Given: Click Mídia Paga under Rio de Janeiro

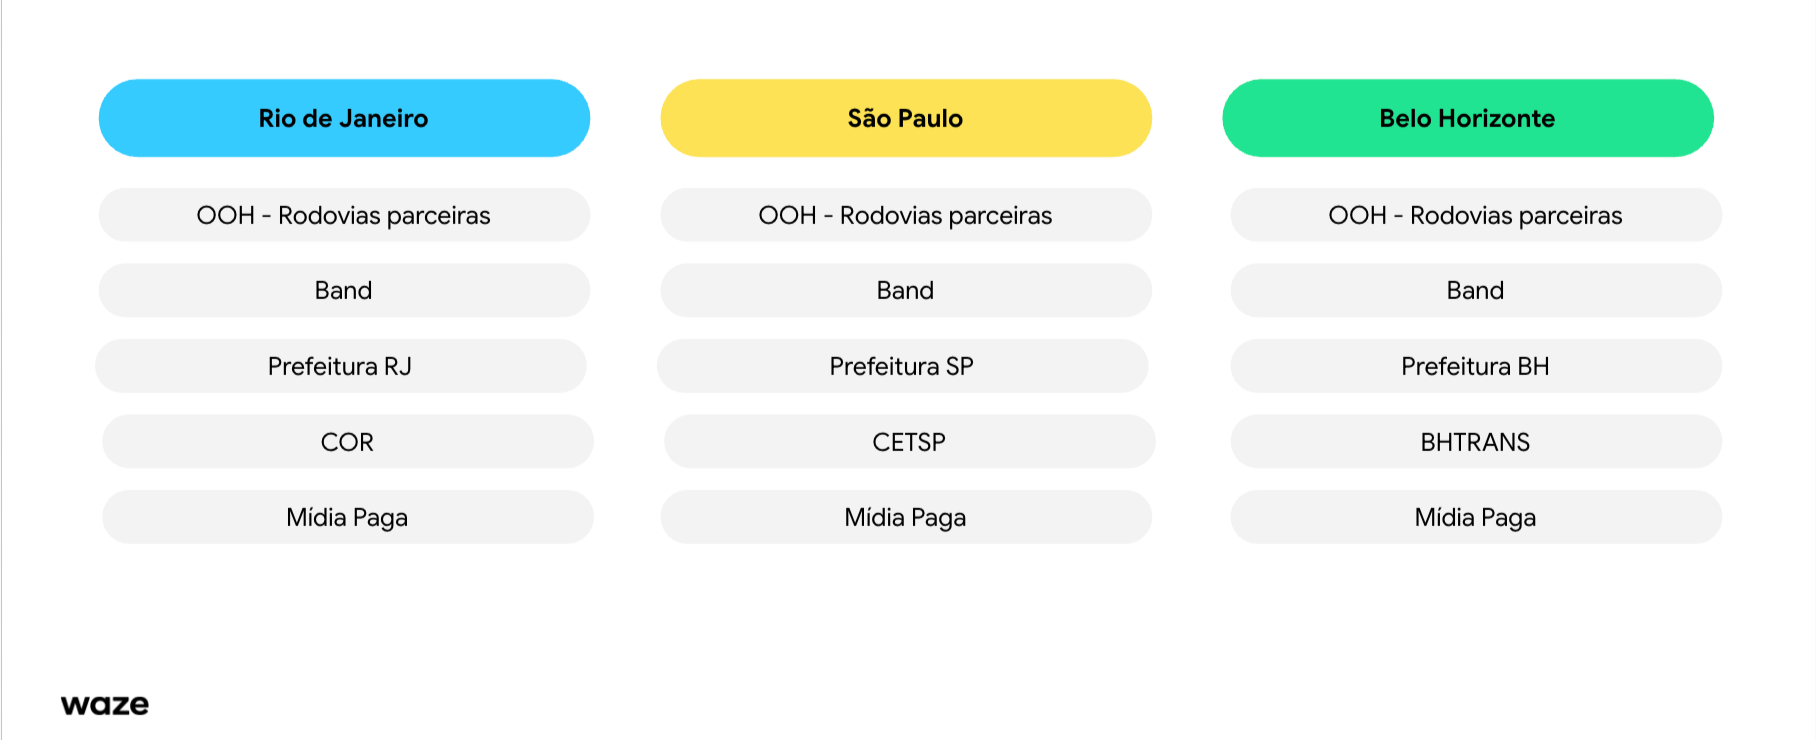Looking at the screenshot, I should [348, 517].
